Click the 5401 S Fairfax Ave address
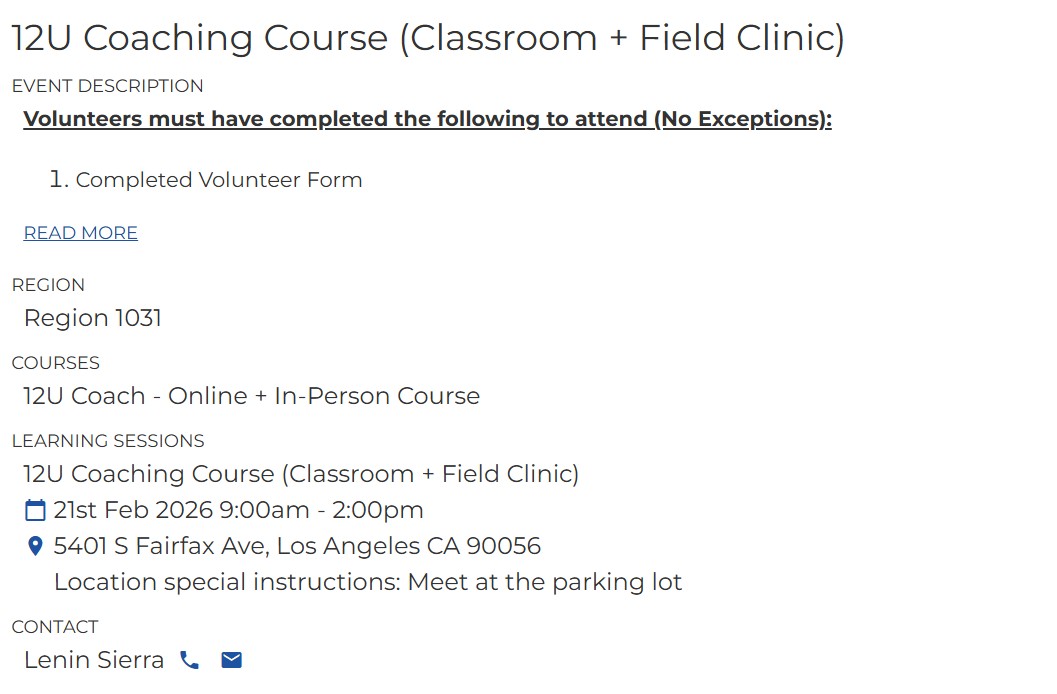The height and width of the screenshot is (694, 1057). point(297,546)
